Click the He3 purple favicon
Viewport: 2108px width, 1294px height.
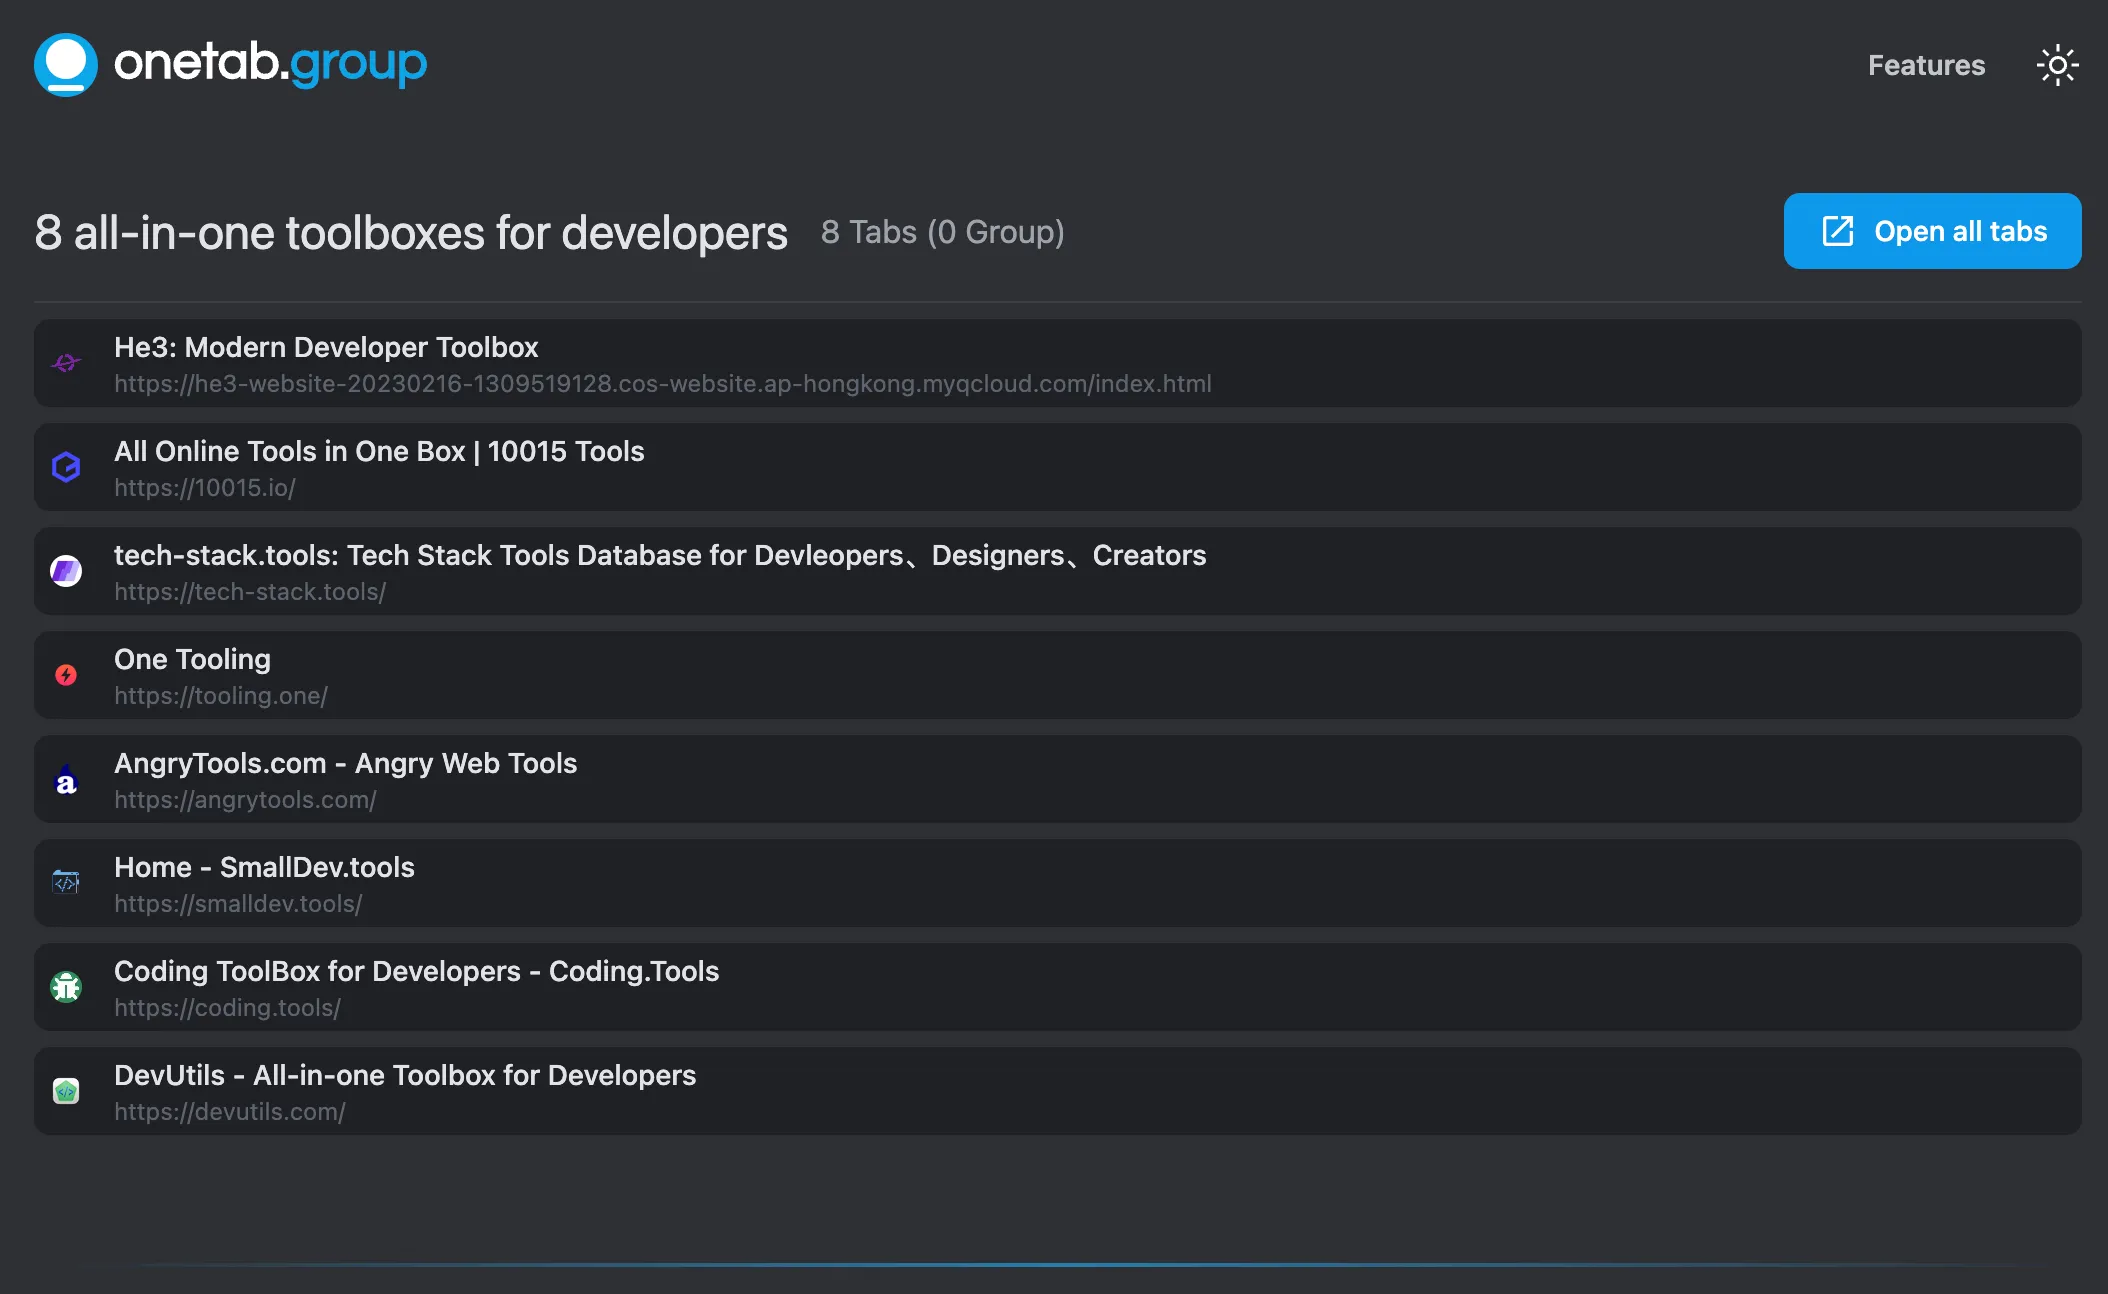click(66, 363)
